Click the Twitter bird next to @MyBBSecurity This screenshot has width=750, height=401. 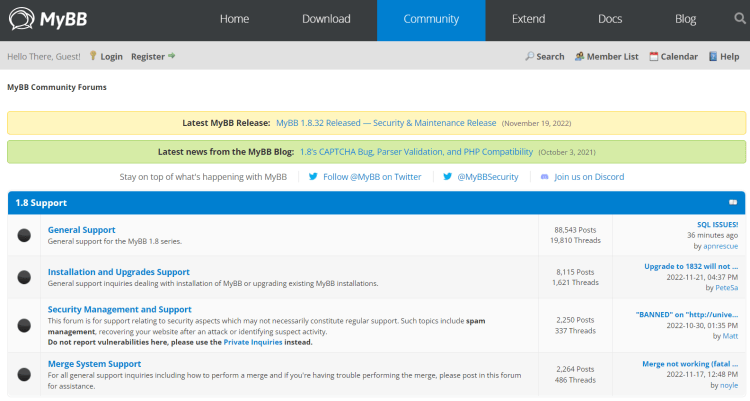pos(447,177)
